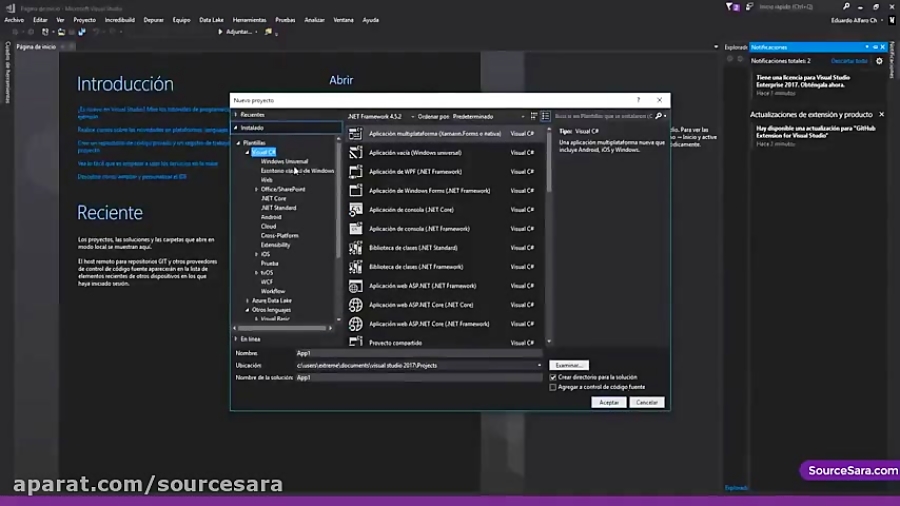Select Cross-Platform in the template tree
This screenshot has width=900, height=506.
[280, 236]
